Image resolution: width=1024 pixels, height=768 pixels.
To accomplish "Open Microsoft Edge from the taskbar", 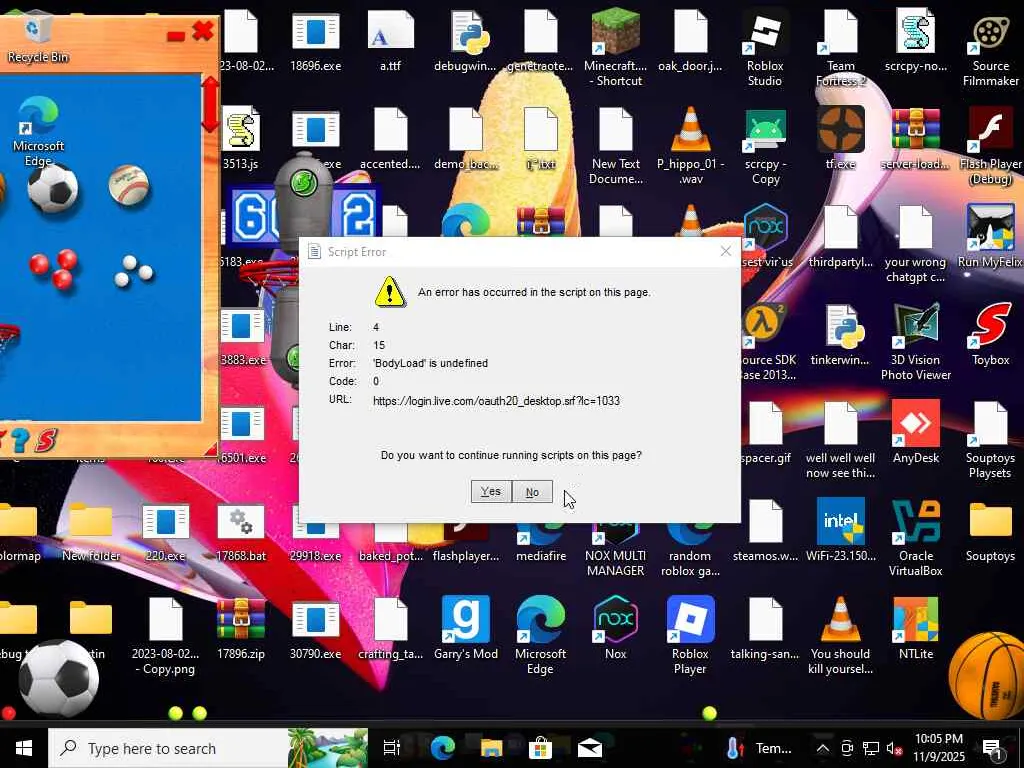I will click(x=442, y=748).
